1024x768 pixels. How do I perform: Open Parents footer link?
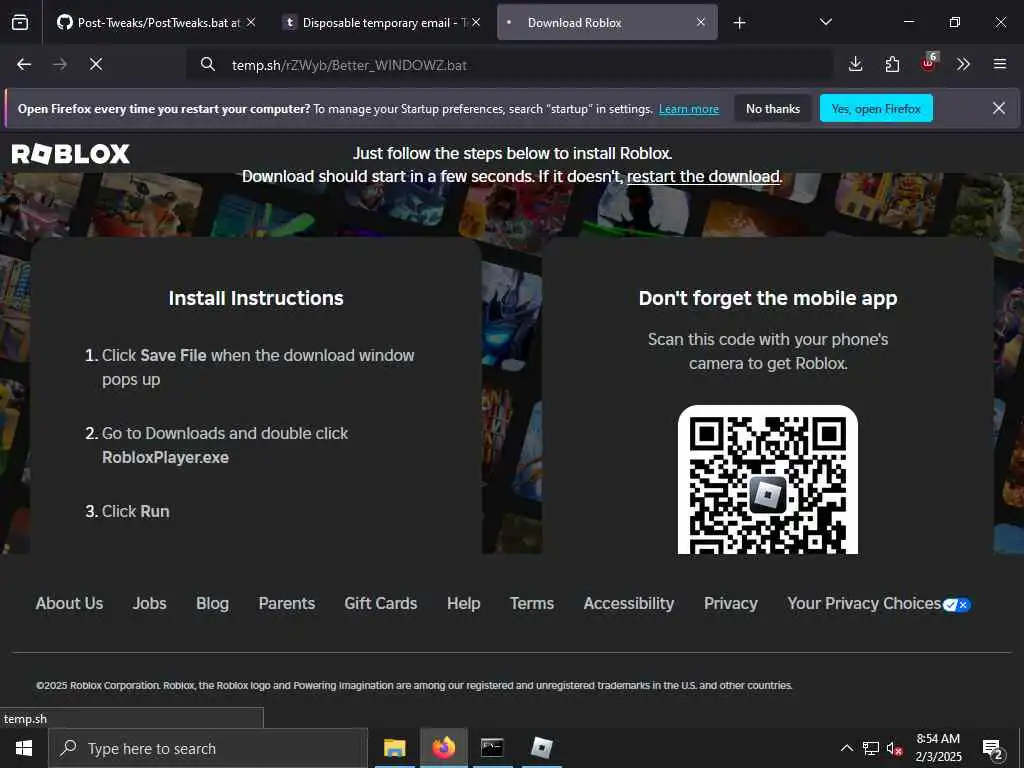click(x=287, y=603)
